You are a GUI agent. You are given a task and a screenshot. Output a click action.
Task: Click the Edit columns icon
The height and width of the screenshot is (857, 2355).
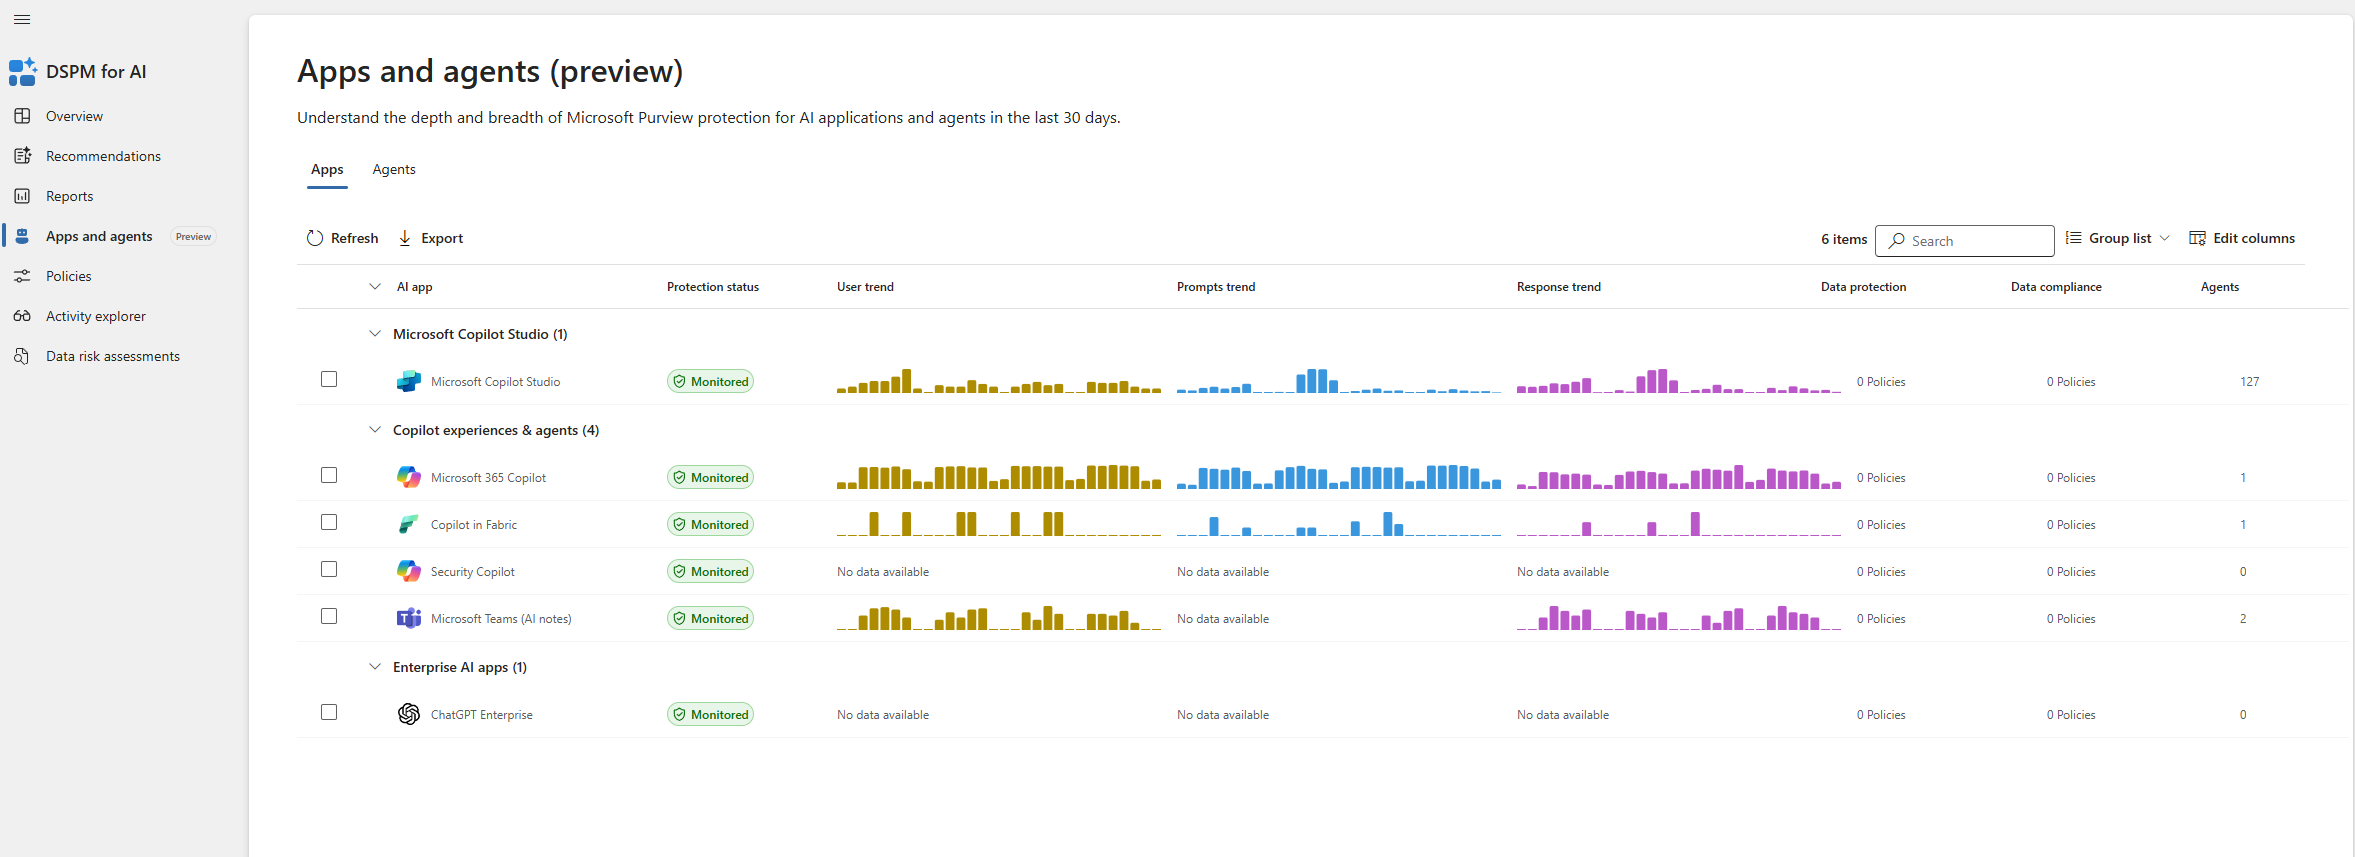pos(2197,238)
